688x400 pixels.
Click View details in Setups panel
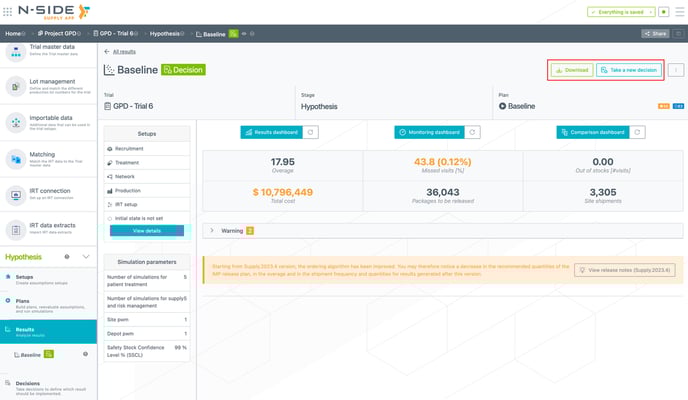[146, 230]
